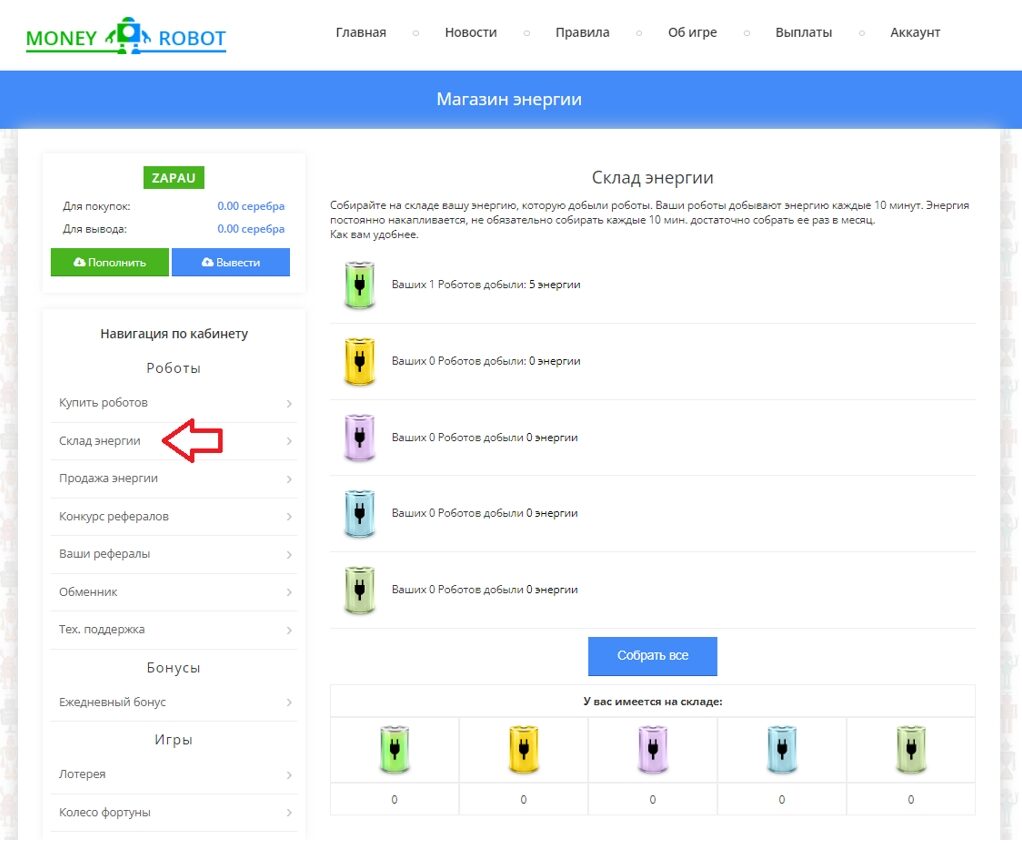This screenshot has height=843, width=1022.
Task: Click the chevron next to Конкурс рефералов
Action: point(289,517)
